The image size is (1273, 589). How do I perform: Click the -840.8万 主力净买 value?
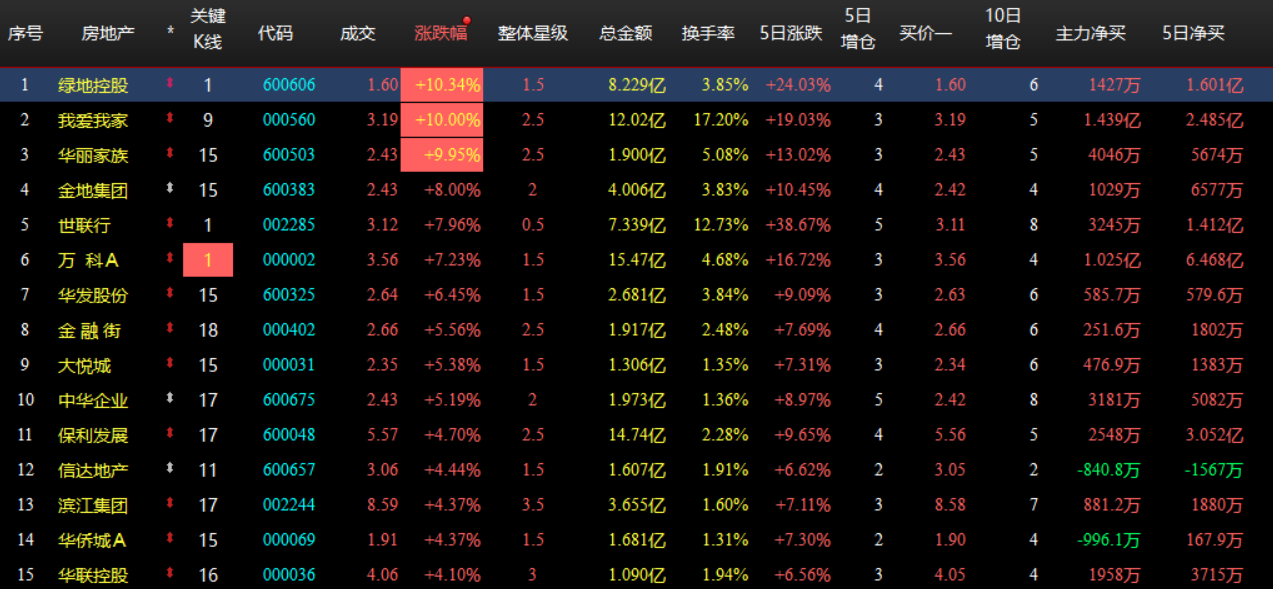[x=1111, y=470]
